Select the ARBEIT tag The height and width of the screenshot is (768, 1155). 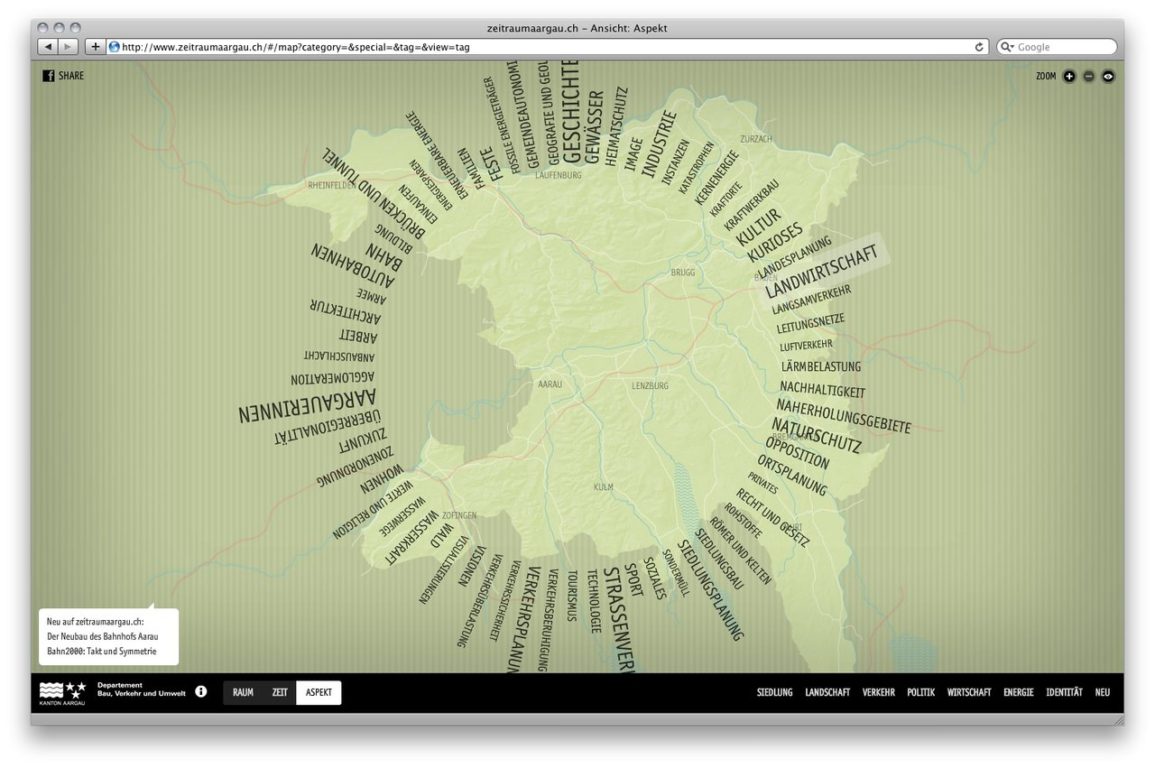[x=358, y=337]
